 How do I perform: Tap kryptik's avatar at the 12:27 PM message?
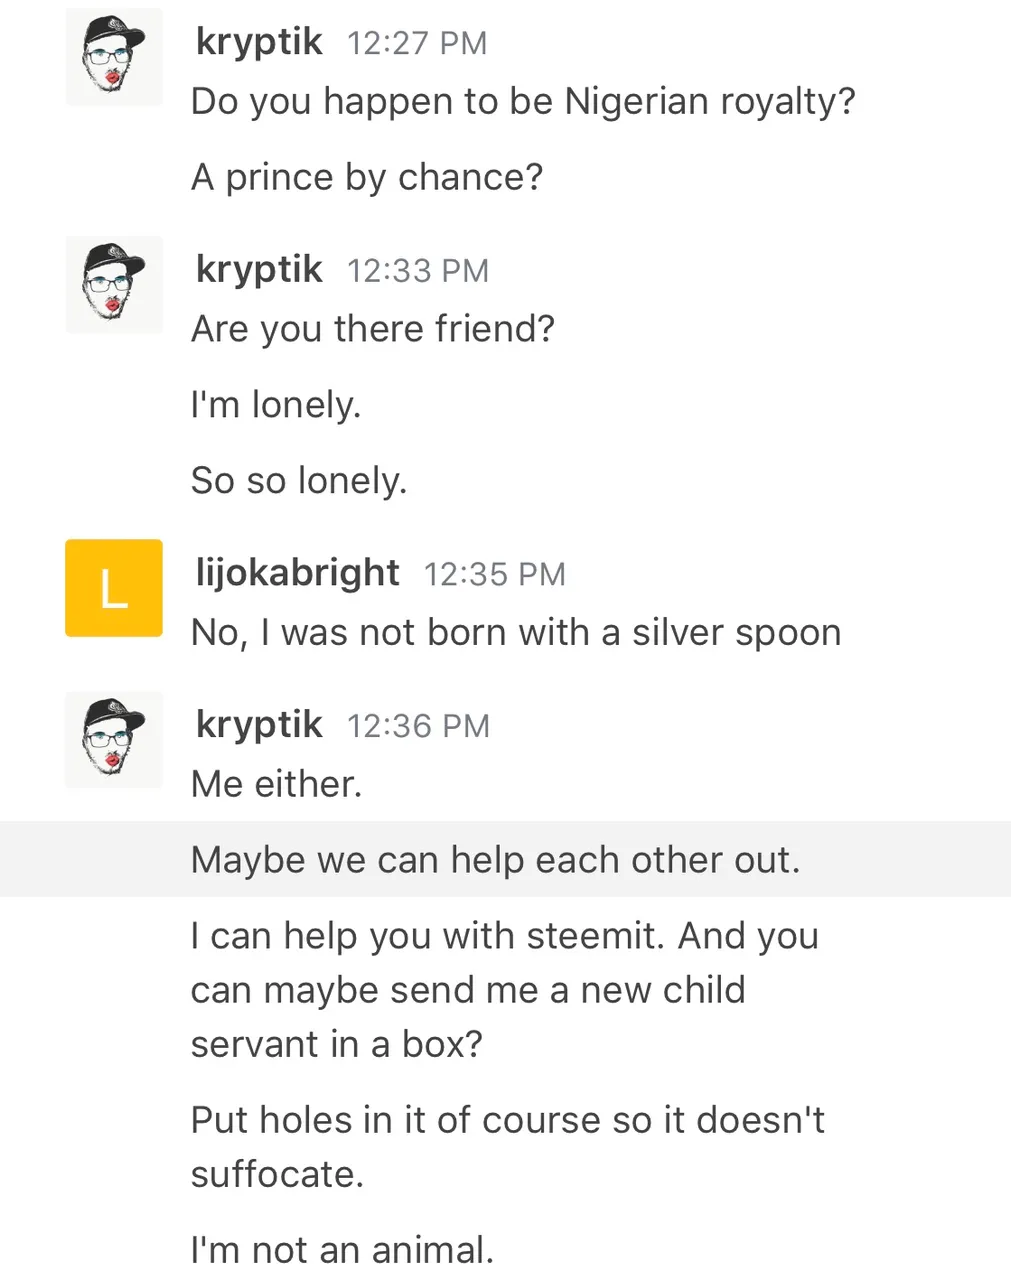pos(114,57)
